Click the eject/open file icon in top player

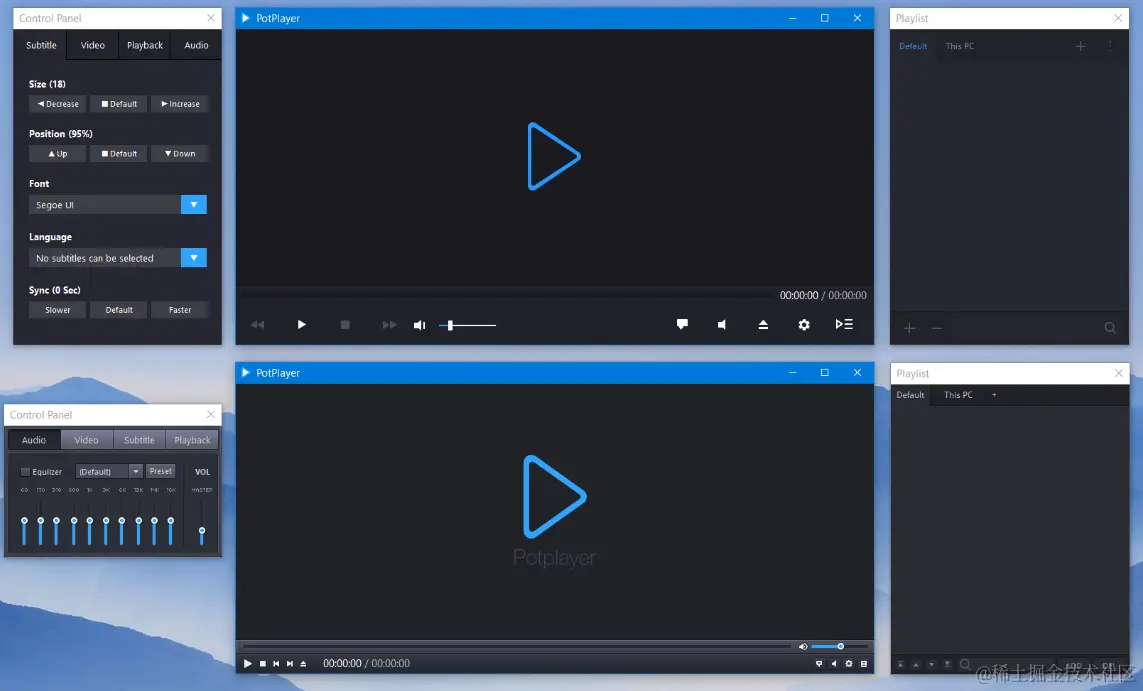coord(762,324)
